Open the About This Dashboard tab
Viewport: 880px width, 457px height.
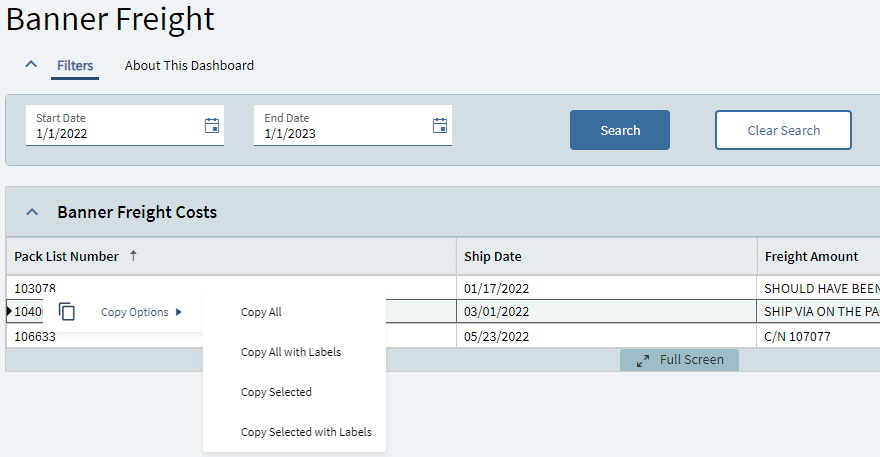pyautogui.click(x=189, y=66)
